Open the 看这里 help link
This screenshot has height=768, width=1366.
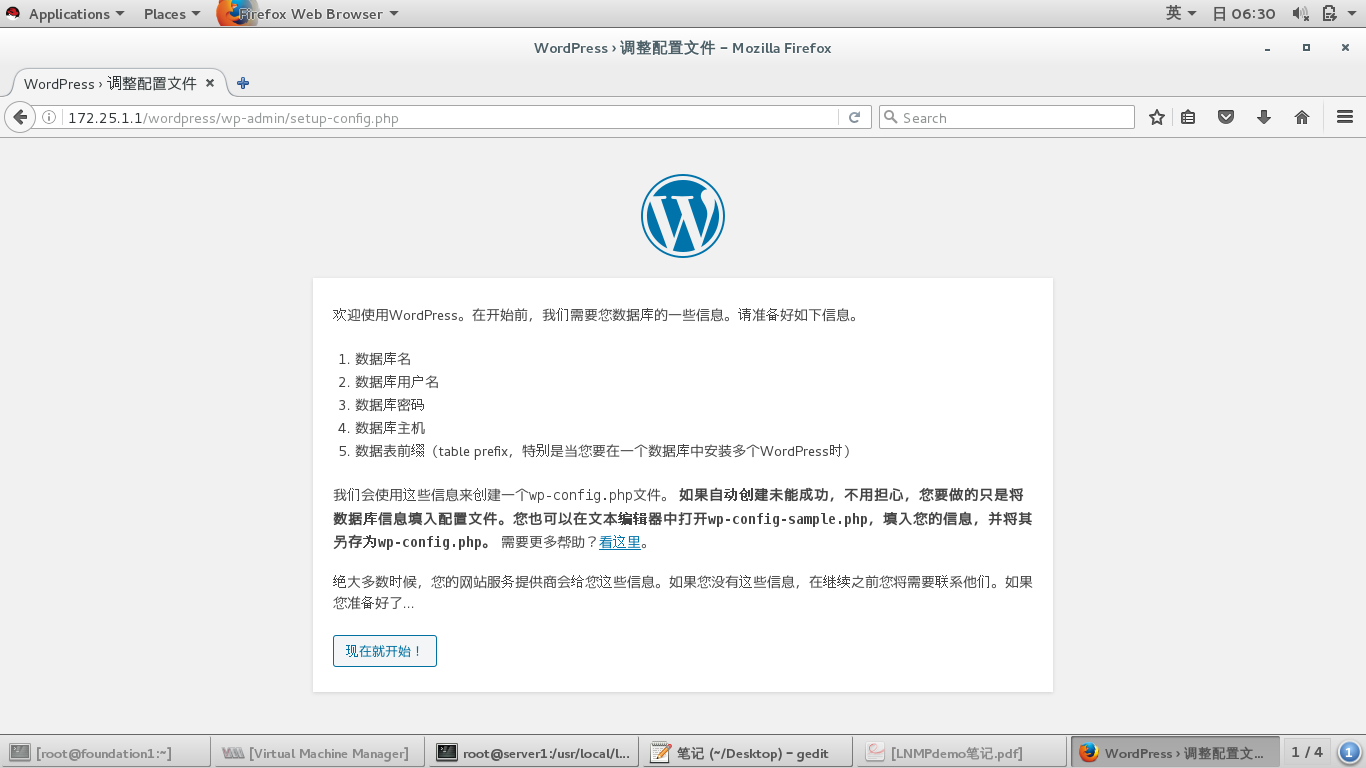620,542
